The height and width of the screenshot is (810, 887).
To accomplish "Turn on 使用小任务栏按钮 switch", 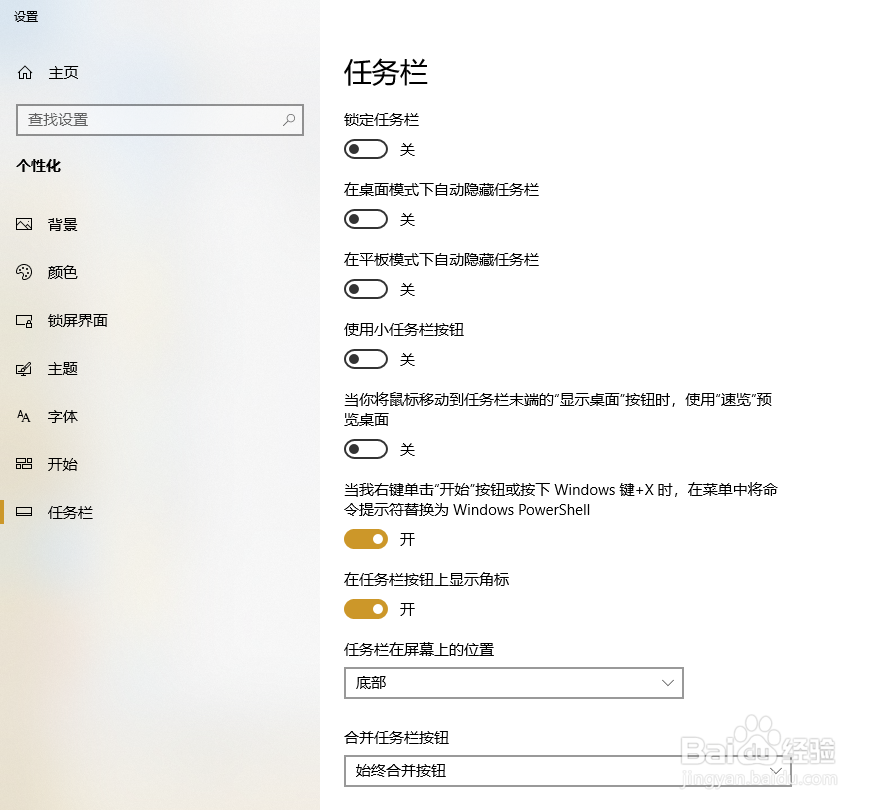I will coord(366,359).
